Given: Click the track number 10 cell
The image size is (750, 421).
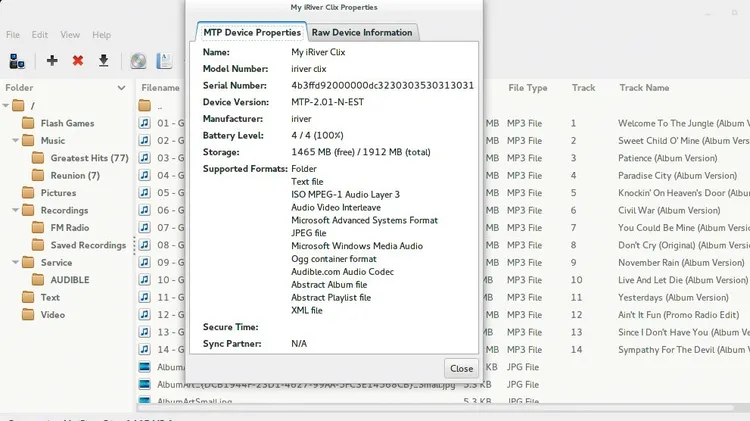Looking at the screenshot, I should pyautogui.click(x=576, y=280).
